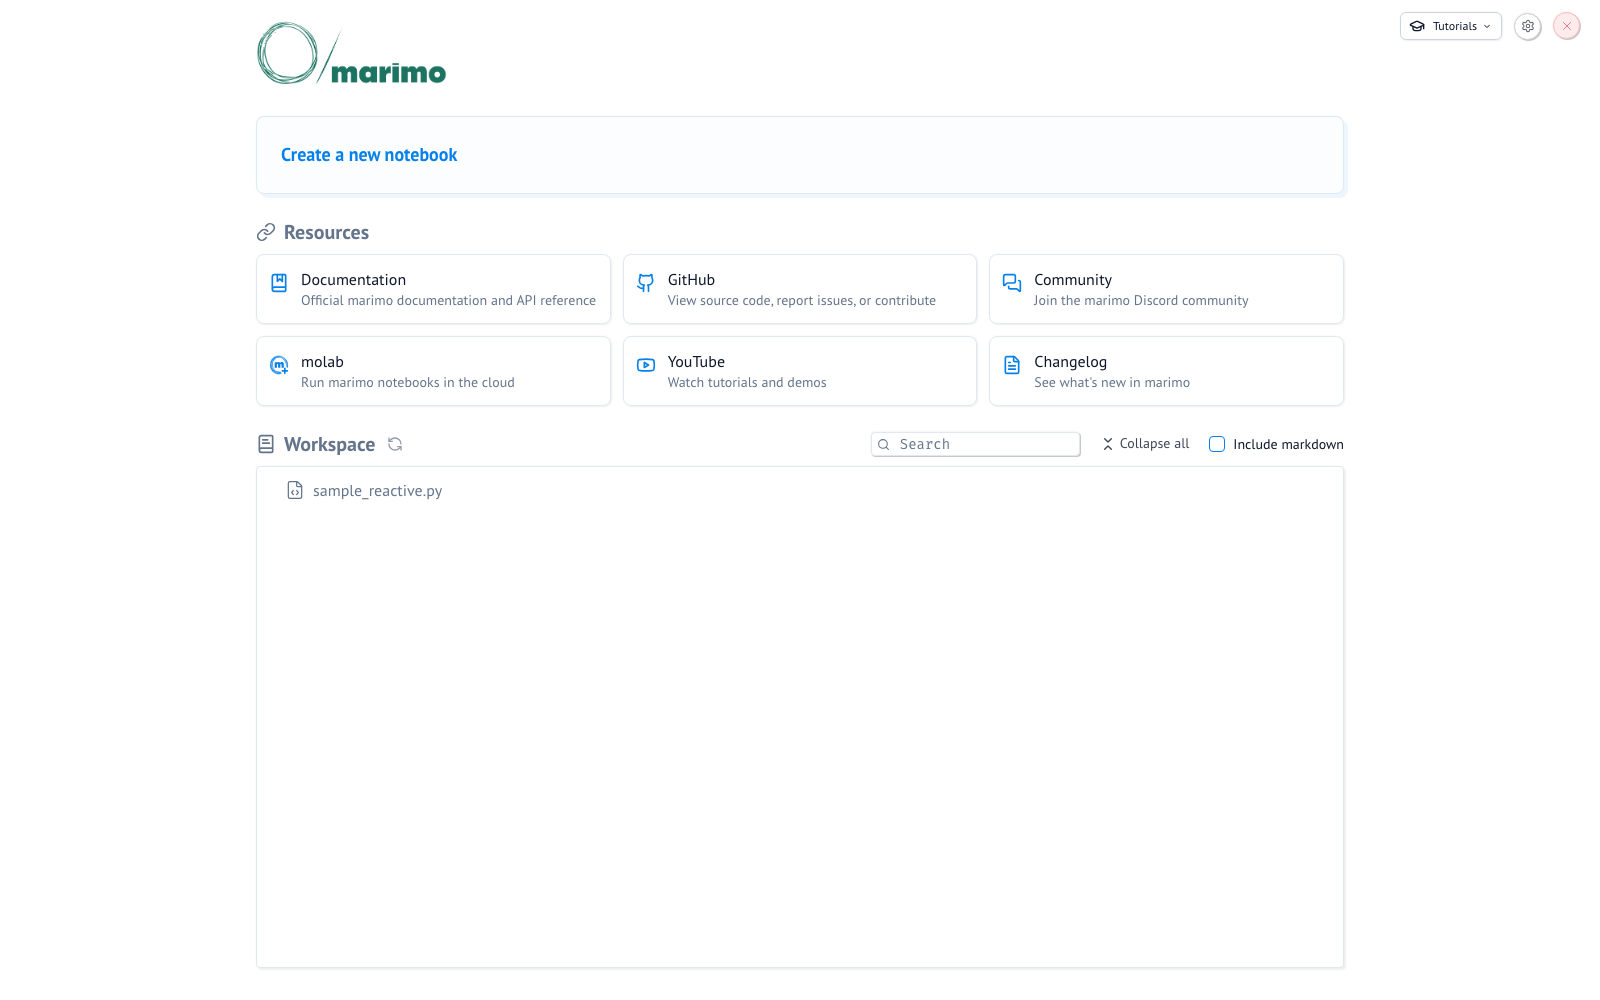The height and width of the screenshot is (1000, 1600).
Task: Click the sample_reactive.py file icon
Action: [295, 490]
